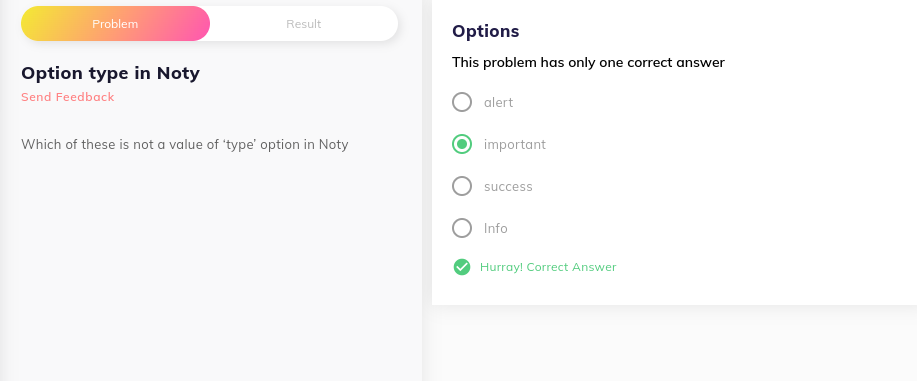Click the gray area beneath the Options card
This screenshot has width=917, height=381.
(673, 345)
